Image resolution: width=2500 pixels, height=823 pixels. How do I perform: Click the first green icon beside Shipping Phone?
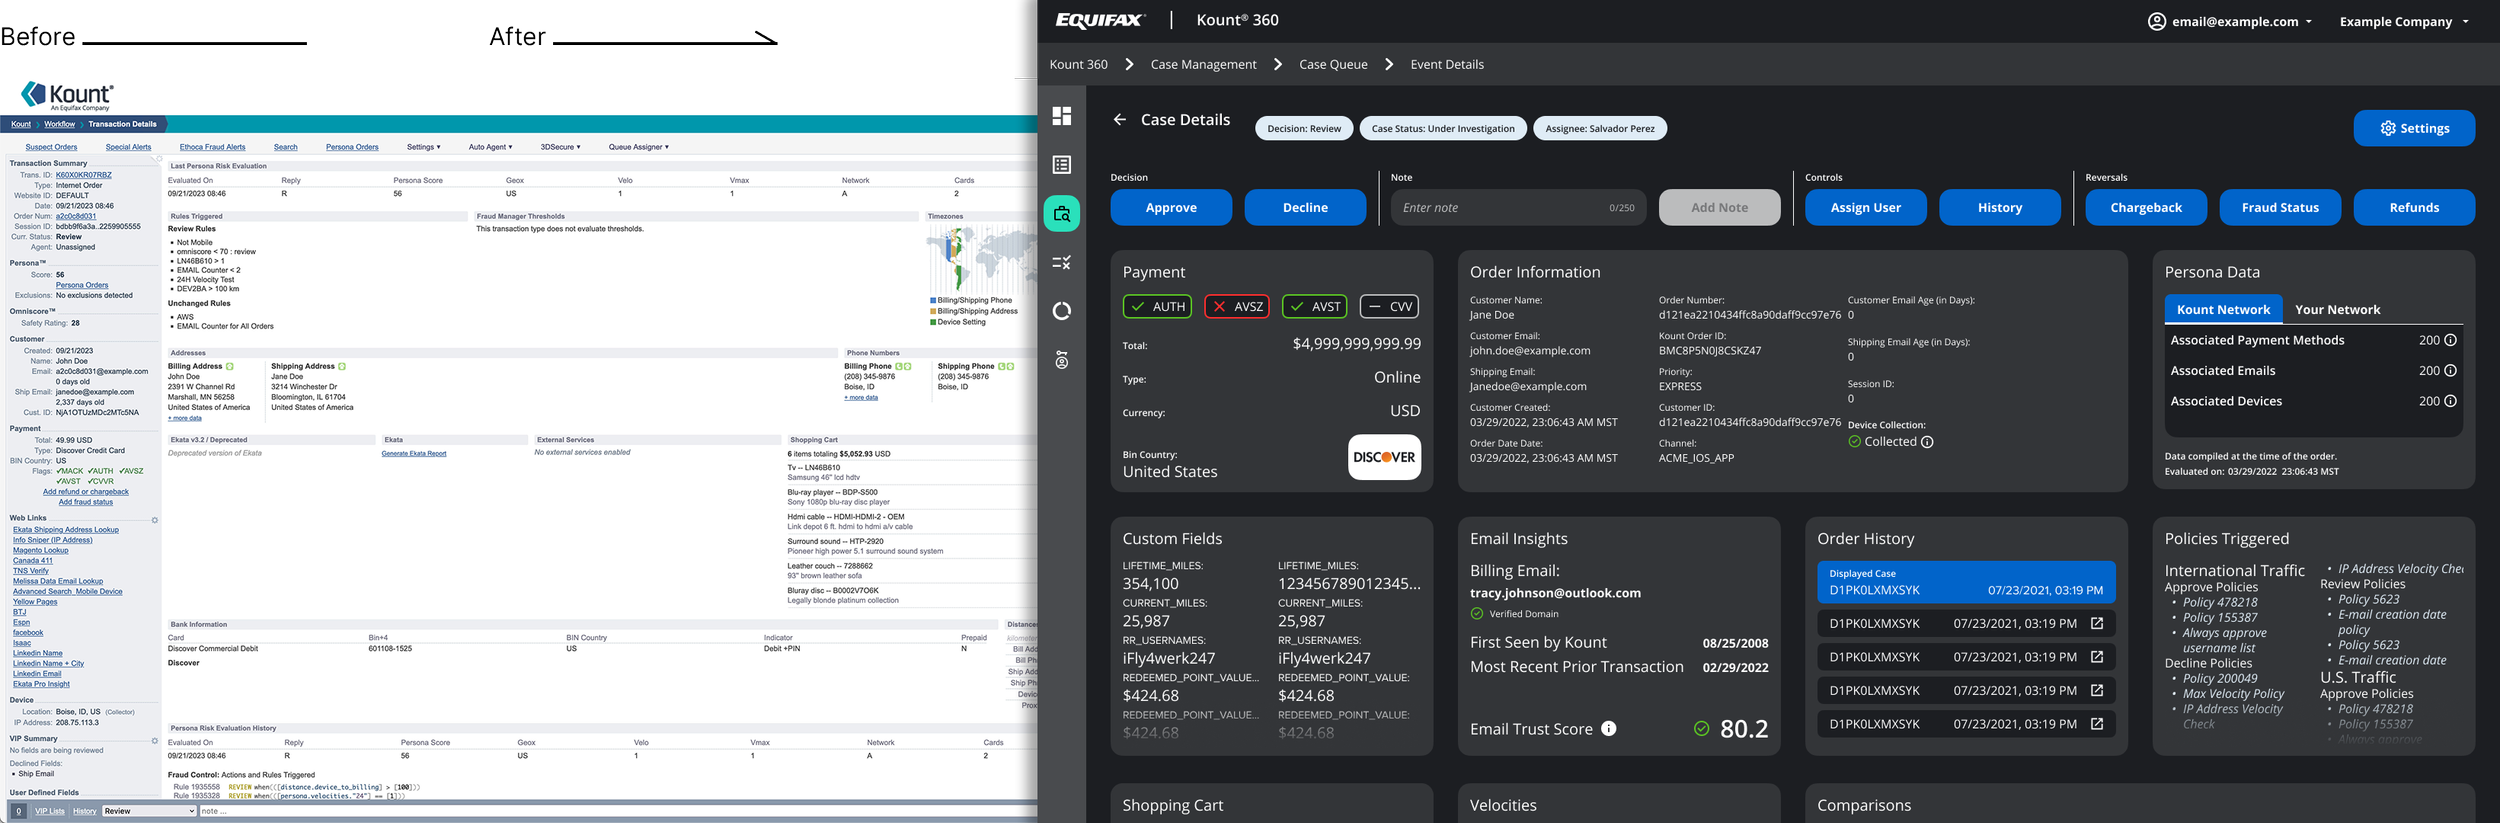[x=1002, y=366]
